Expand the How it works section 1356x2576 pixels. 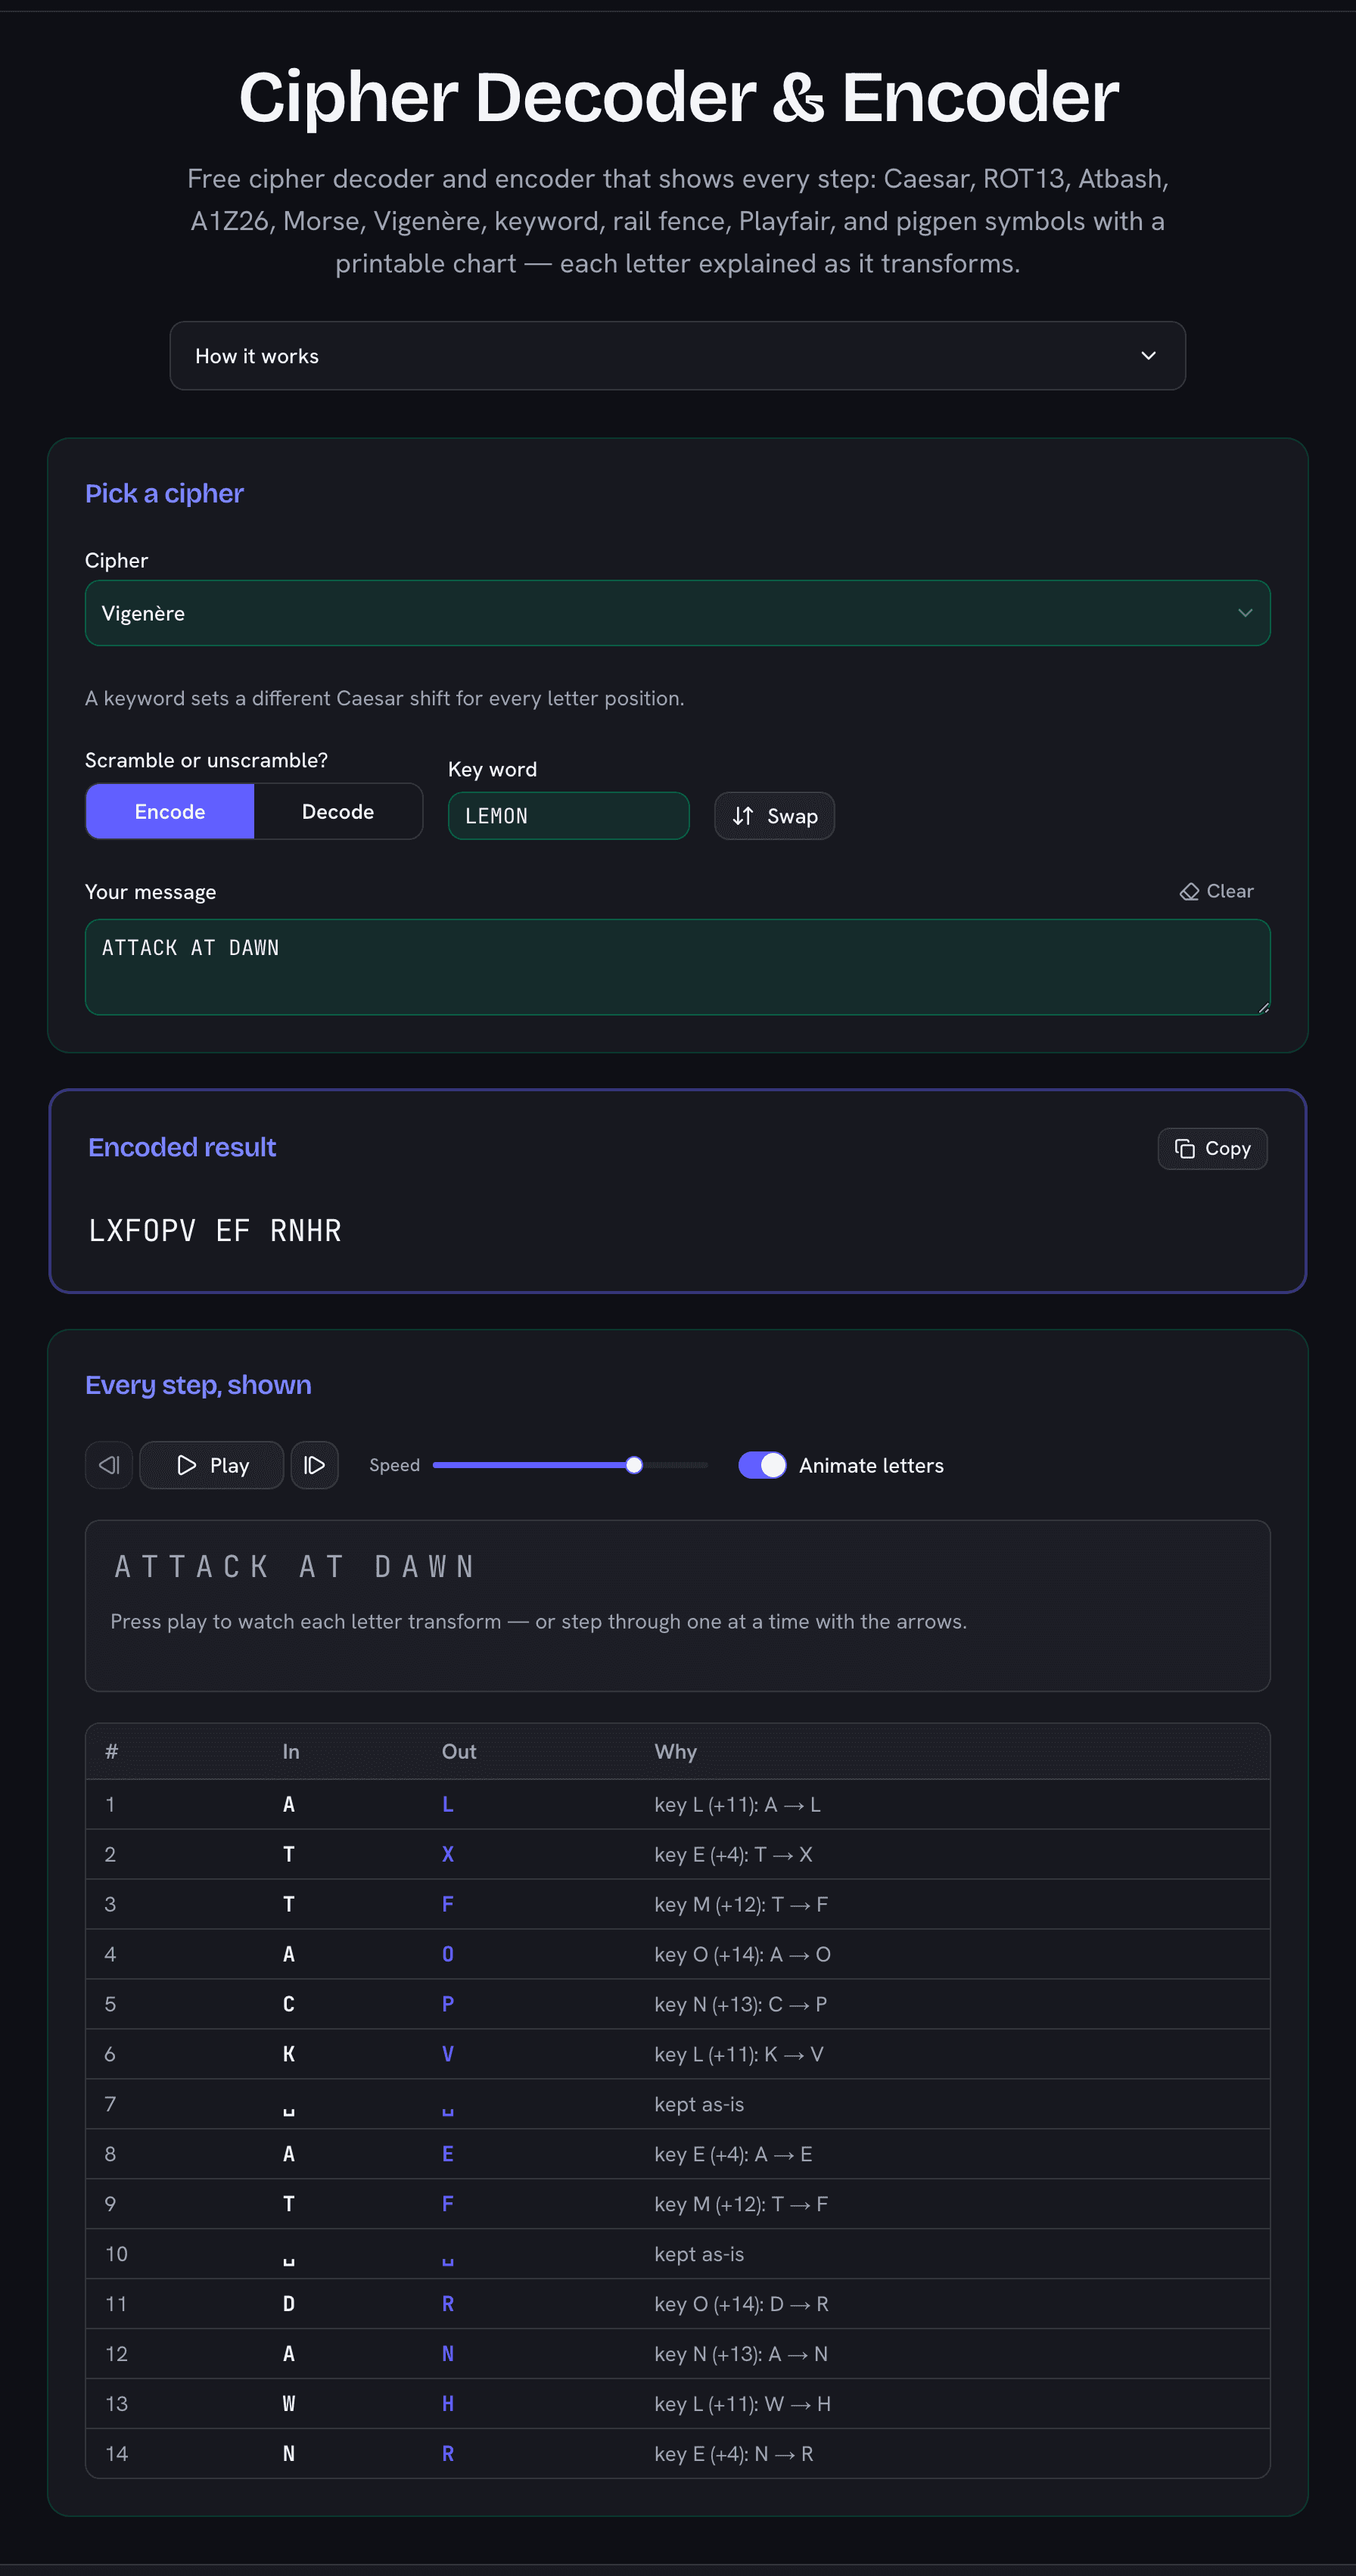pos(678,356)
